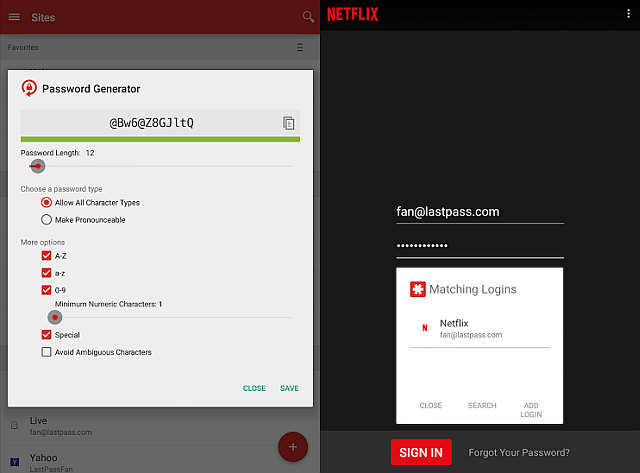Uncheck the A-Z uppercase checkbox
Viewport: 640px width, 473px height.
point(46,255)
